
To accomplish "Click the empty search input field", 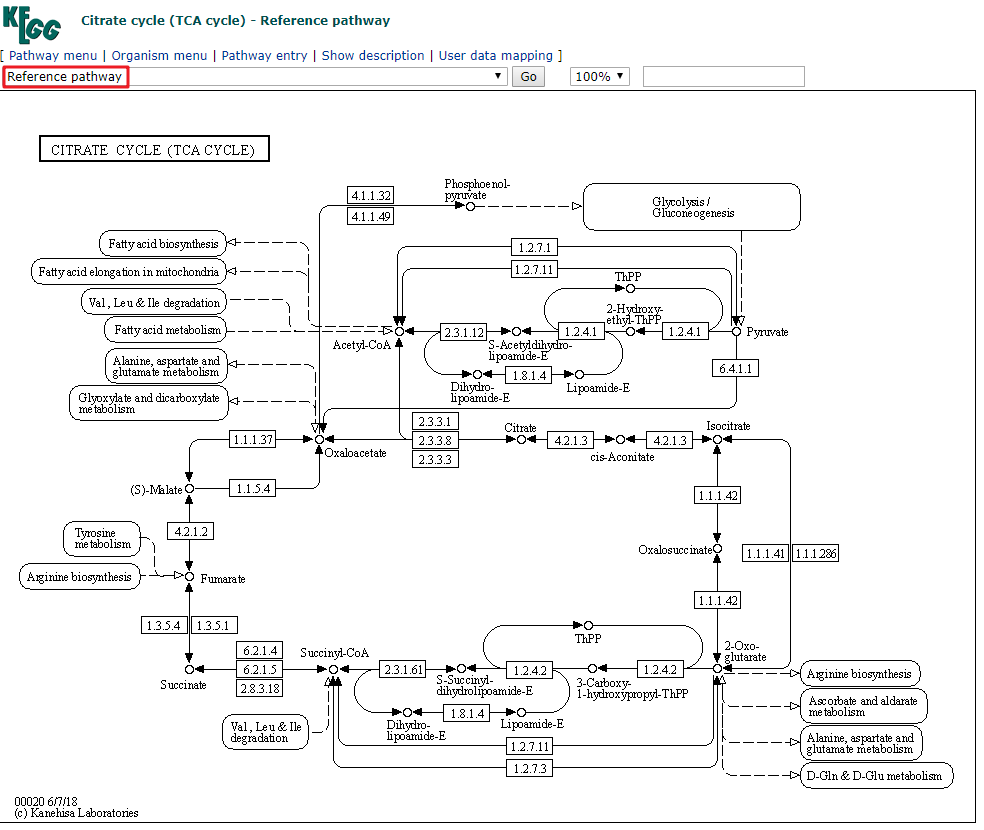I will (724, 77).
